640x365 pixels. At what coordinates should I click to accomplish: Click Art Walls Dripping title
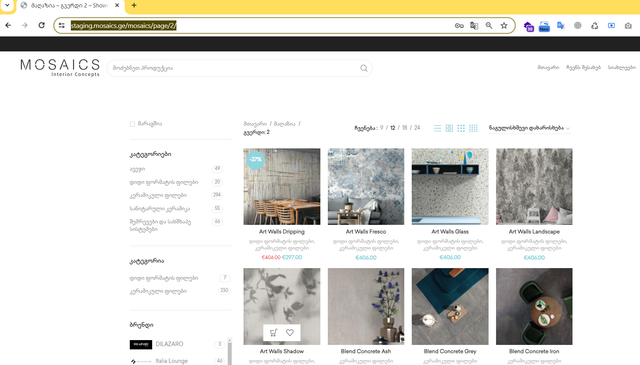tap(282, 231)
